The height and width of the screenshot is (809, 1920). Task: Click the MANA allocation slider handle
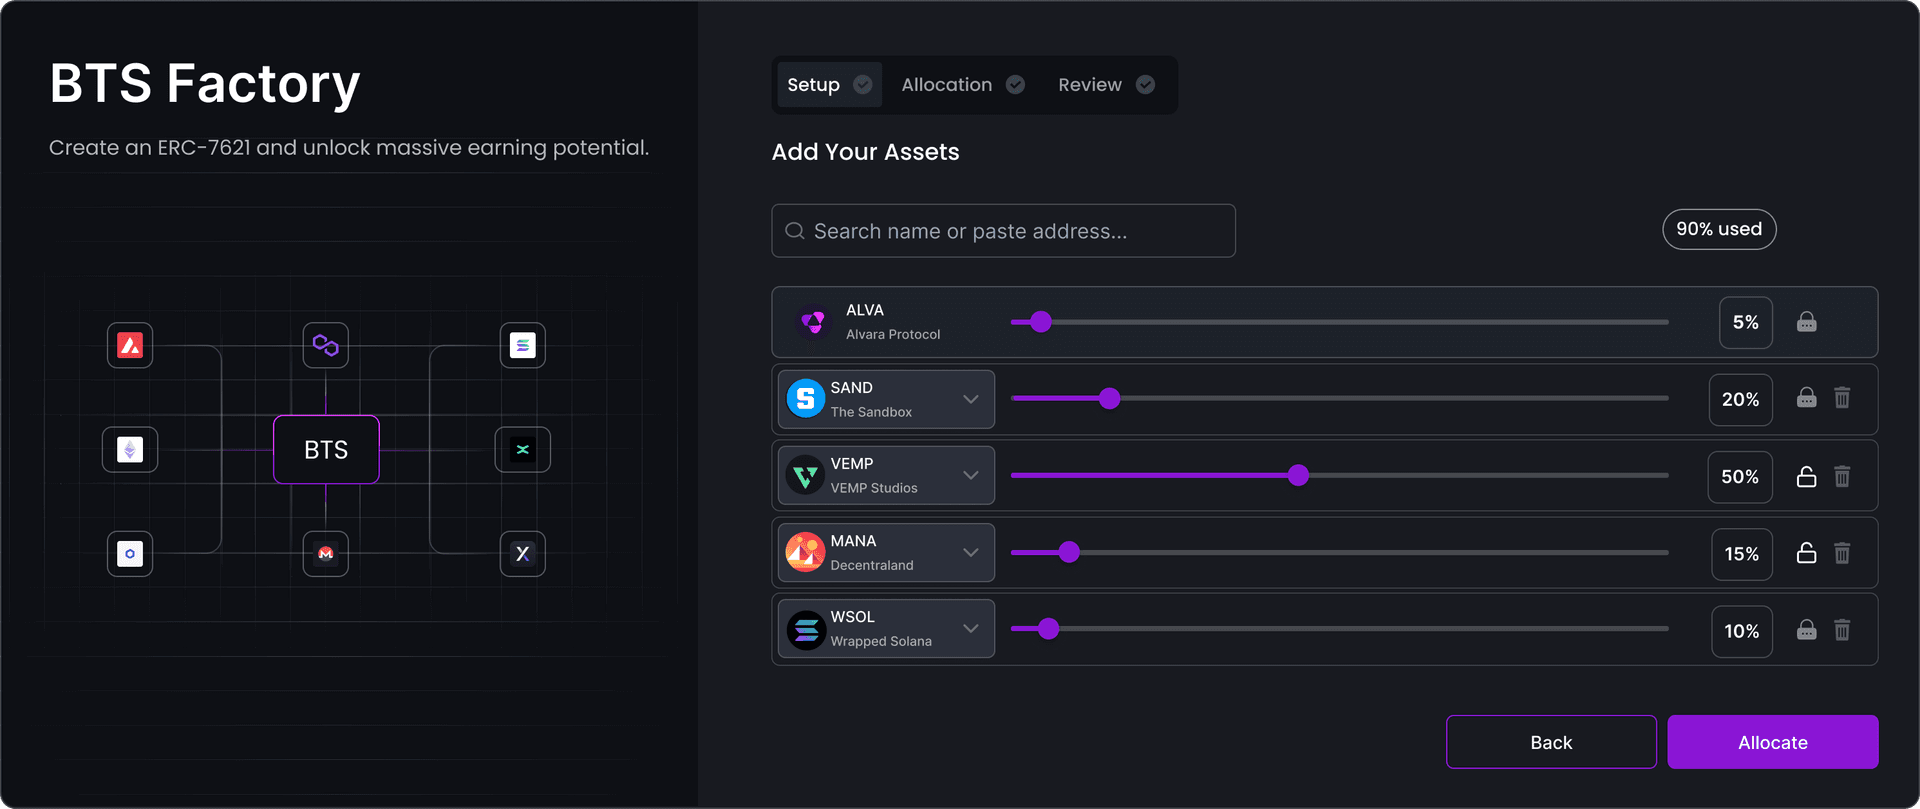pyautogui.click(x=1069, y=552)
